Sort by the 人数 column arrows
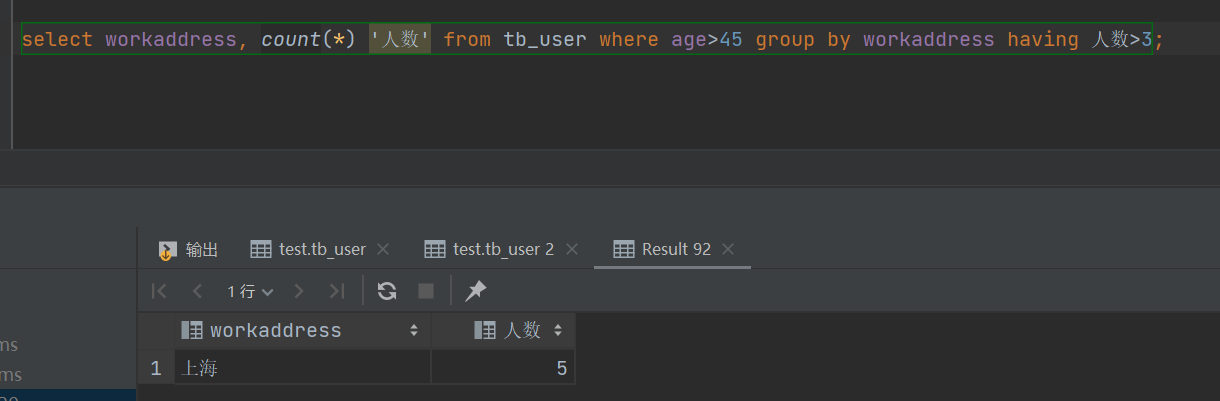 click(x=558, y=330)
